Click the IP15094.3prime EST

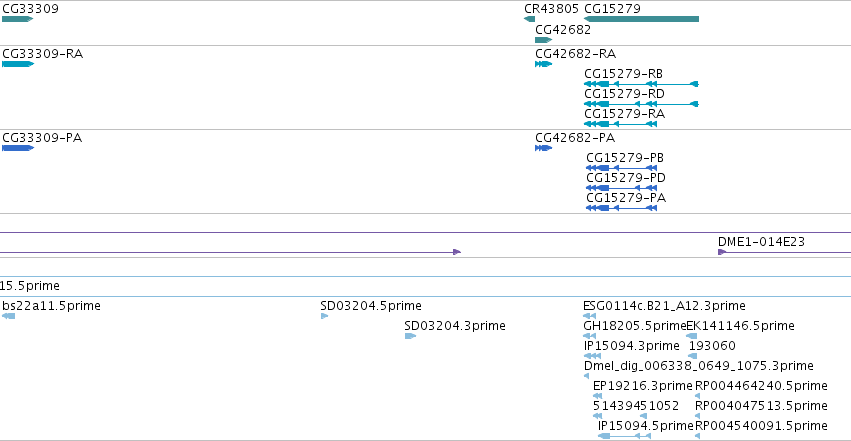(592, 356)
